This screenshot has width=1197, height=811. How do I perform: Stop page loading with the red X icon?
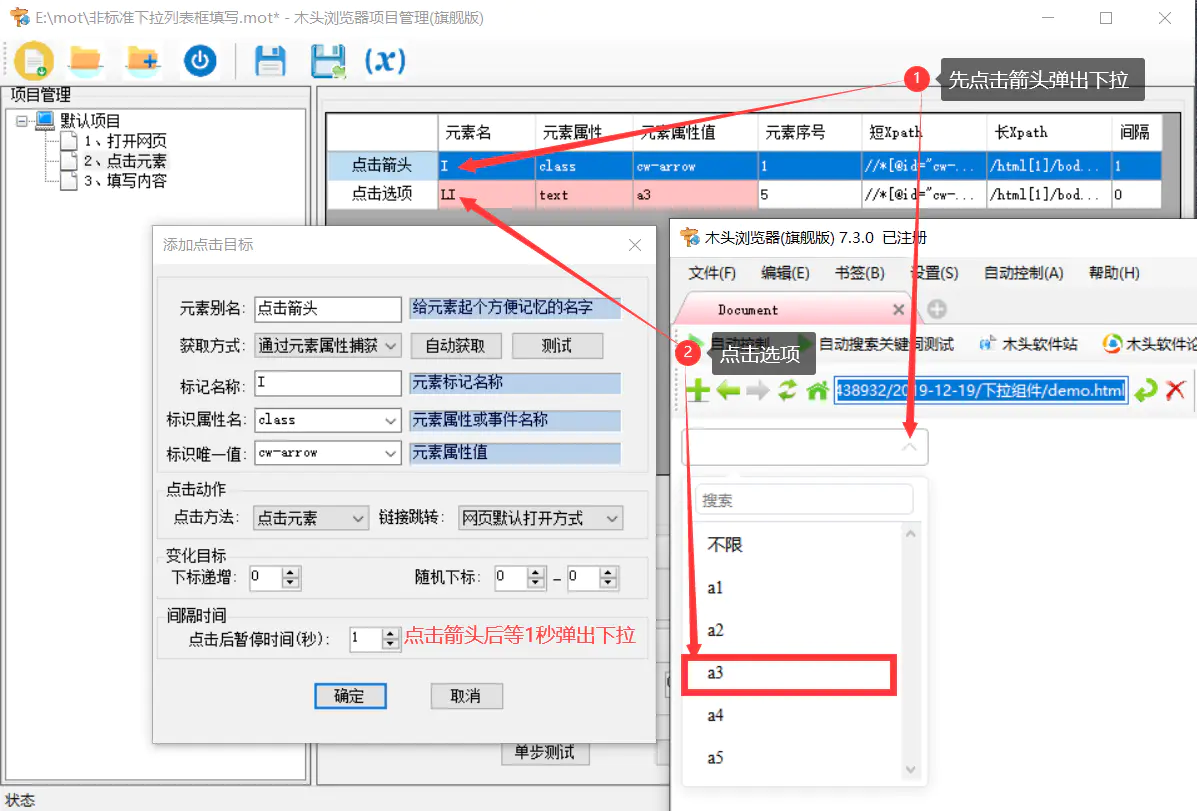point(1176,390)
